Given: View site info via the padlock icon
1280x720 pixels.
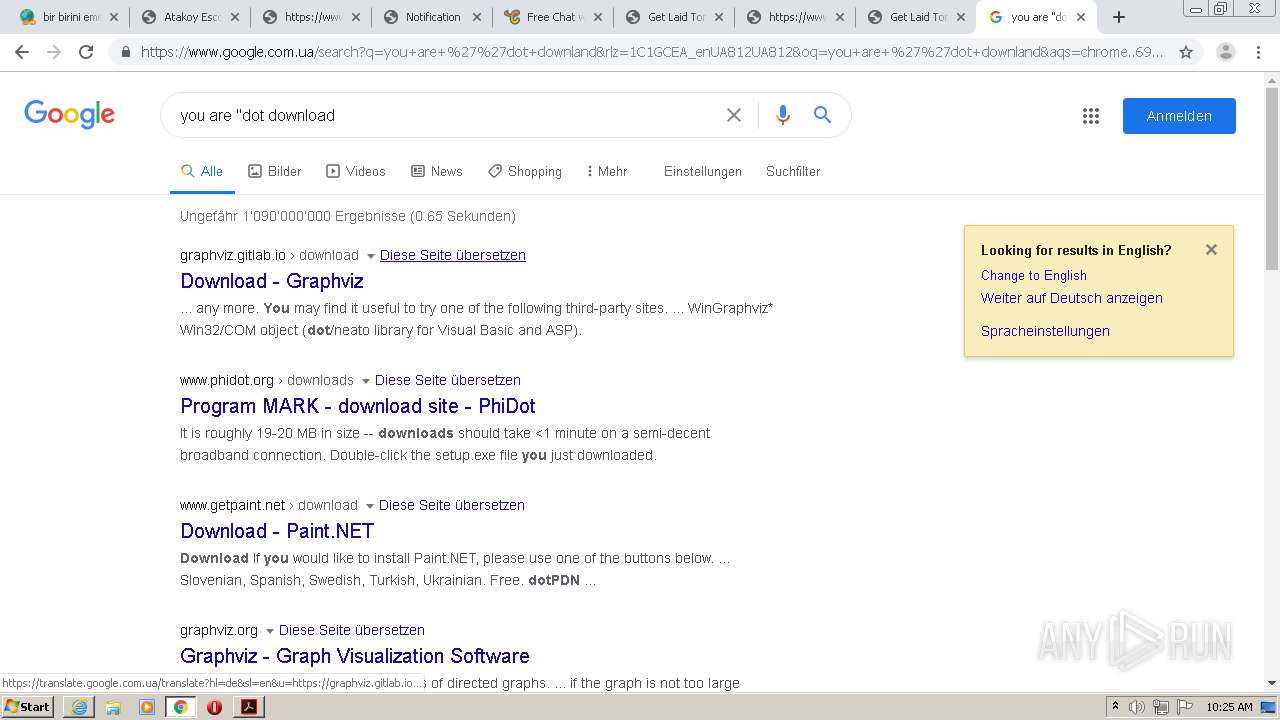Looking at the screenshot, I should [126, 52].
